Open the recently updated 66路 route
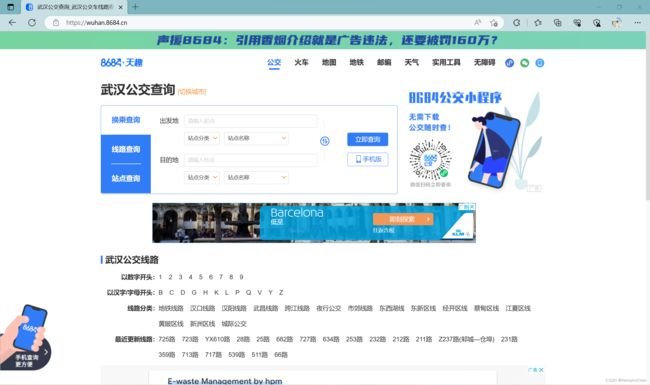The image size is (650, 385). coord(281,355)
